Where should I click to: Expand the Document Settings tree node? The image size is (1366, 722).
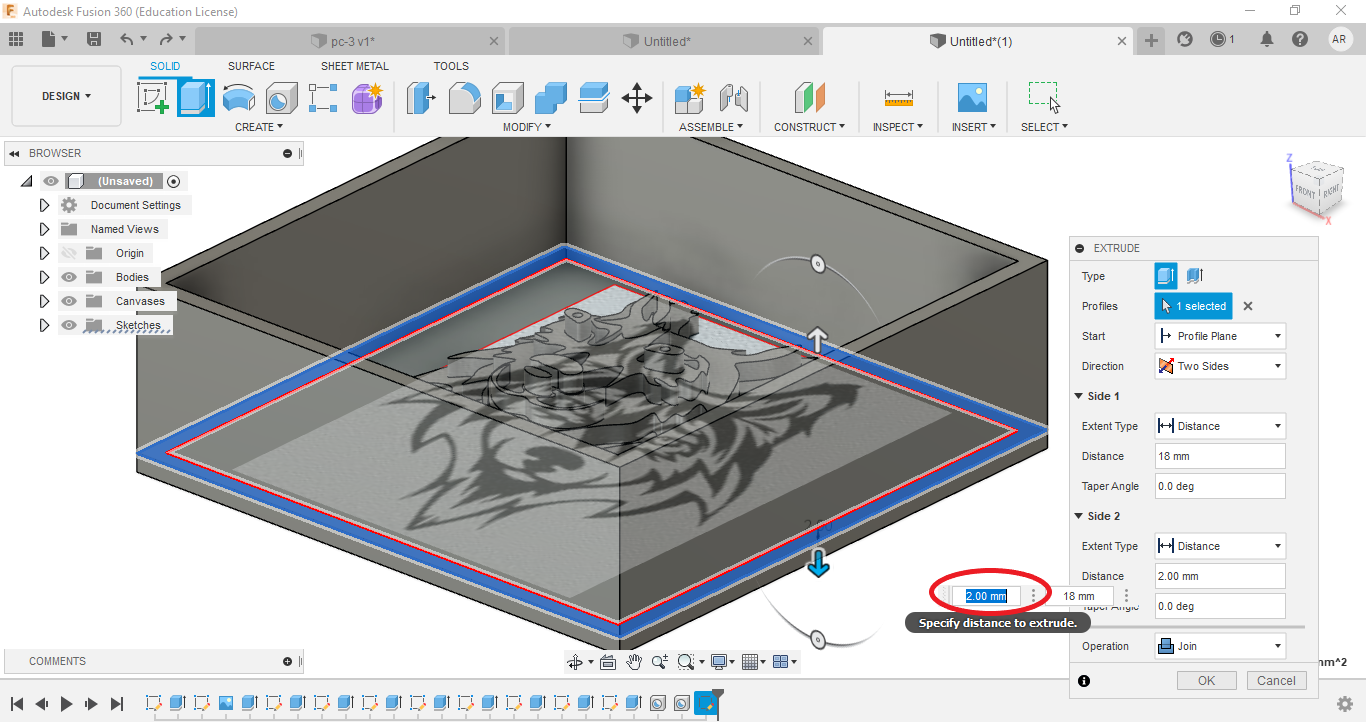44,205
